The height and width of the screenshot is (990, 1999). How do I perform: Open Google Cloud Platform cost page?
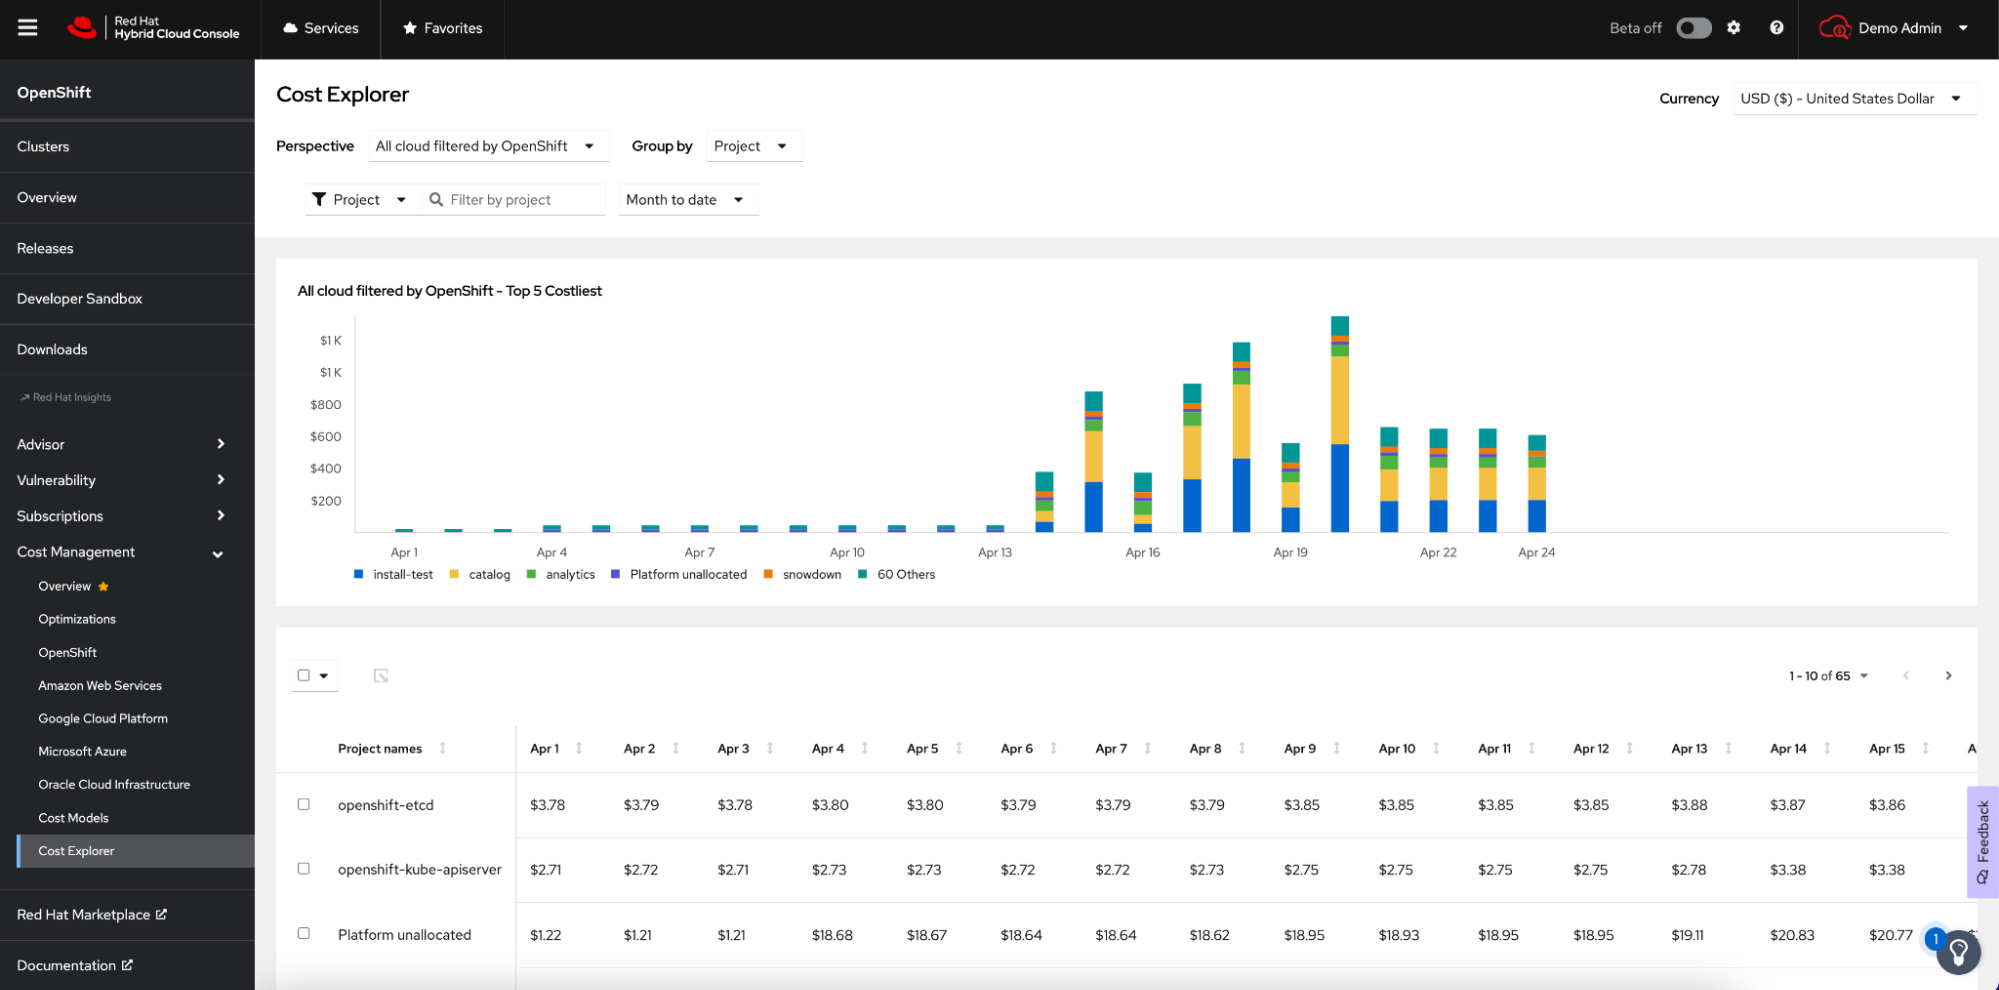coord(103,718)
